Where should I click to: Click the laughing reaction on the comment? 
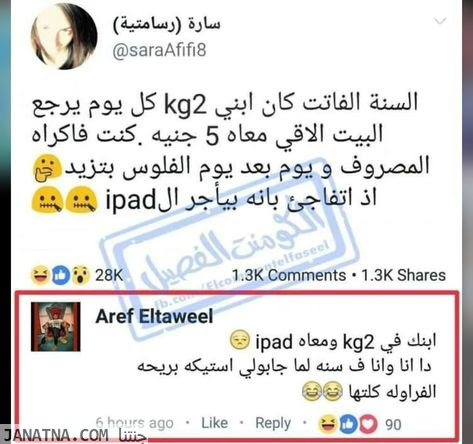click(x=327, y=424)
